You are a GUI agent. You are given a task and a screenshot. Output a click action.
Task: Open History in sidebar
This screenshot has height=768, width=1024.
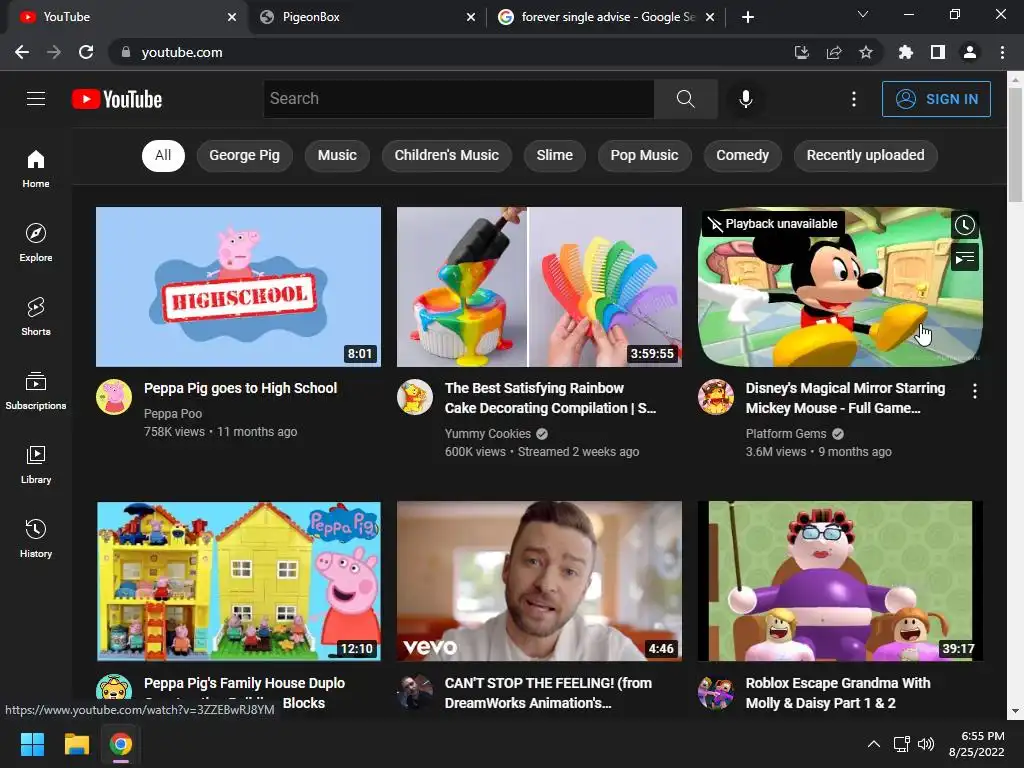tap(36, 538)
